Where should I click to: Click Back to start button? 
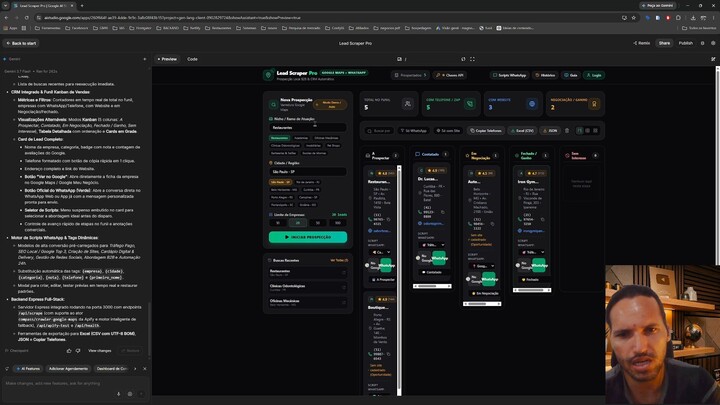tap(21, 43)
